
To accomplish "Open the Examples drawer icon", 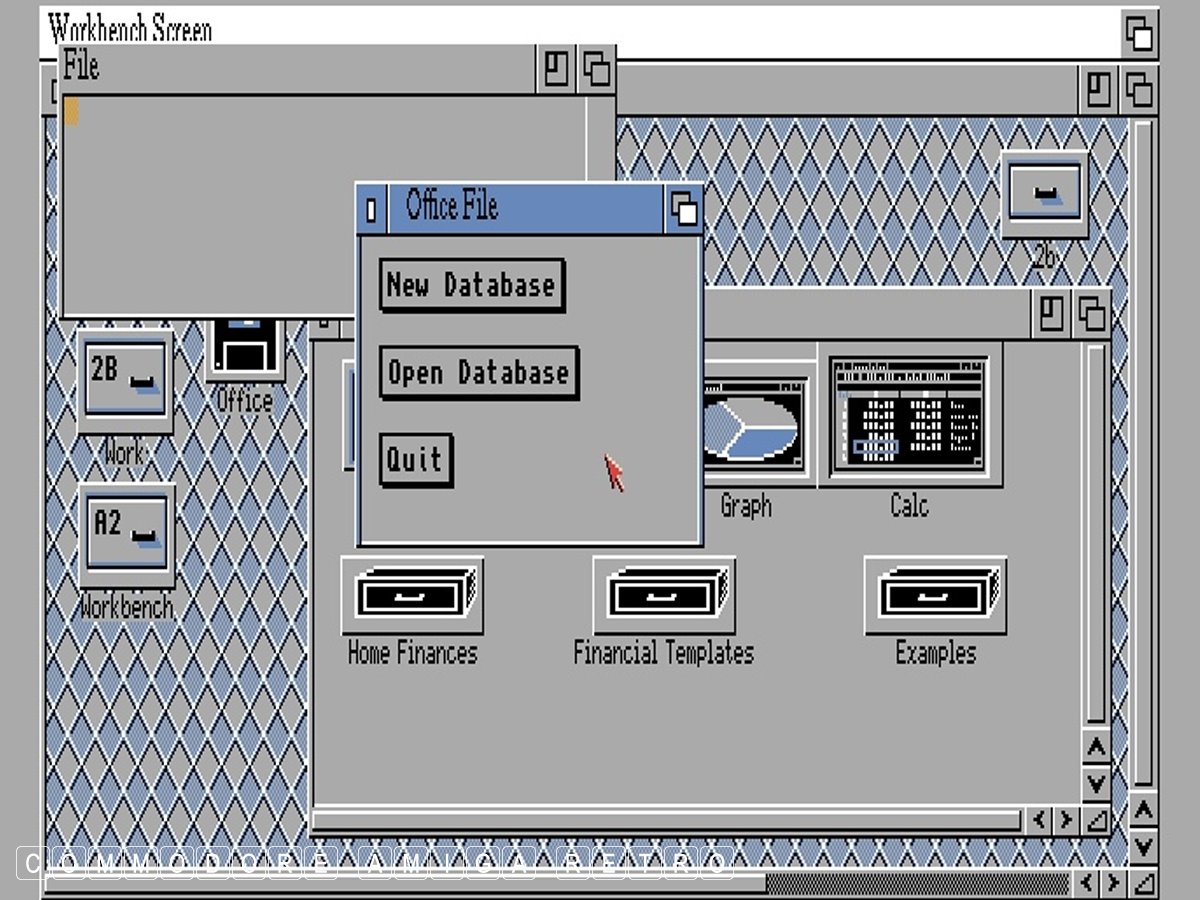I will 935,596.
